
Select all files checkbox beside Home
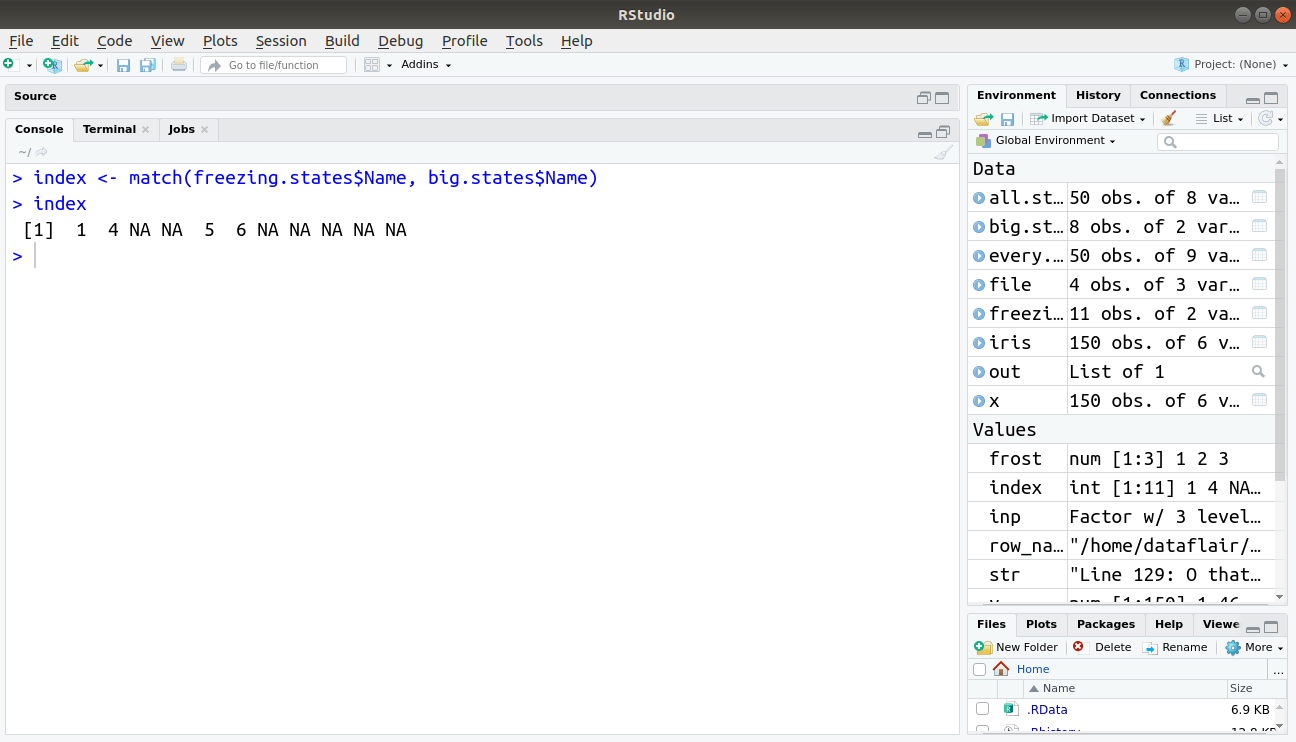pos(979,668)
